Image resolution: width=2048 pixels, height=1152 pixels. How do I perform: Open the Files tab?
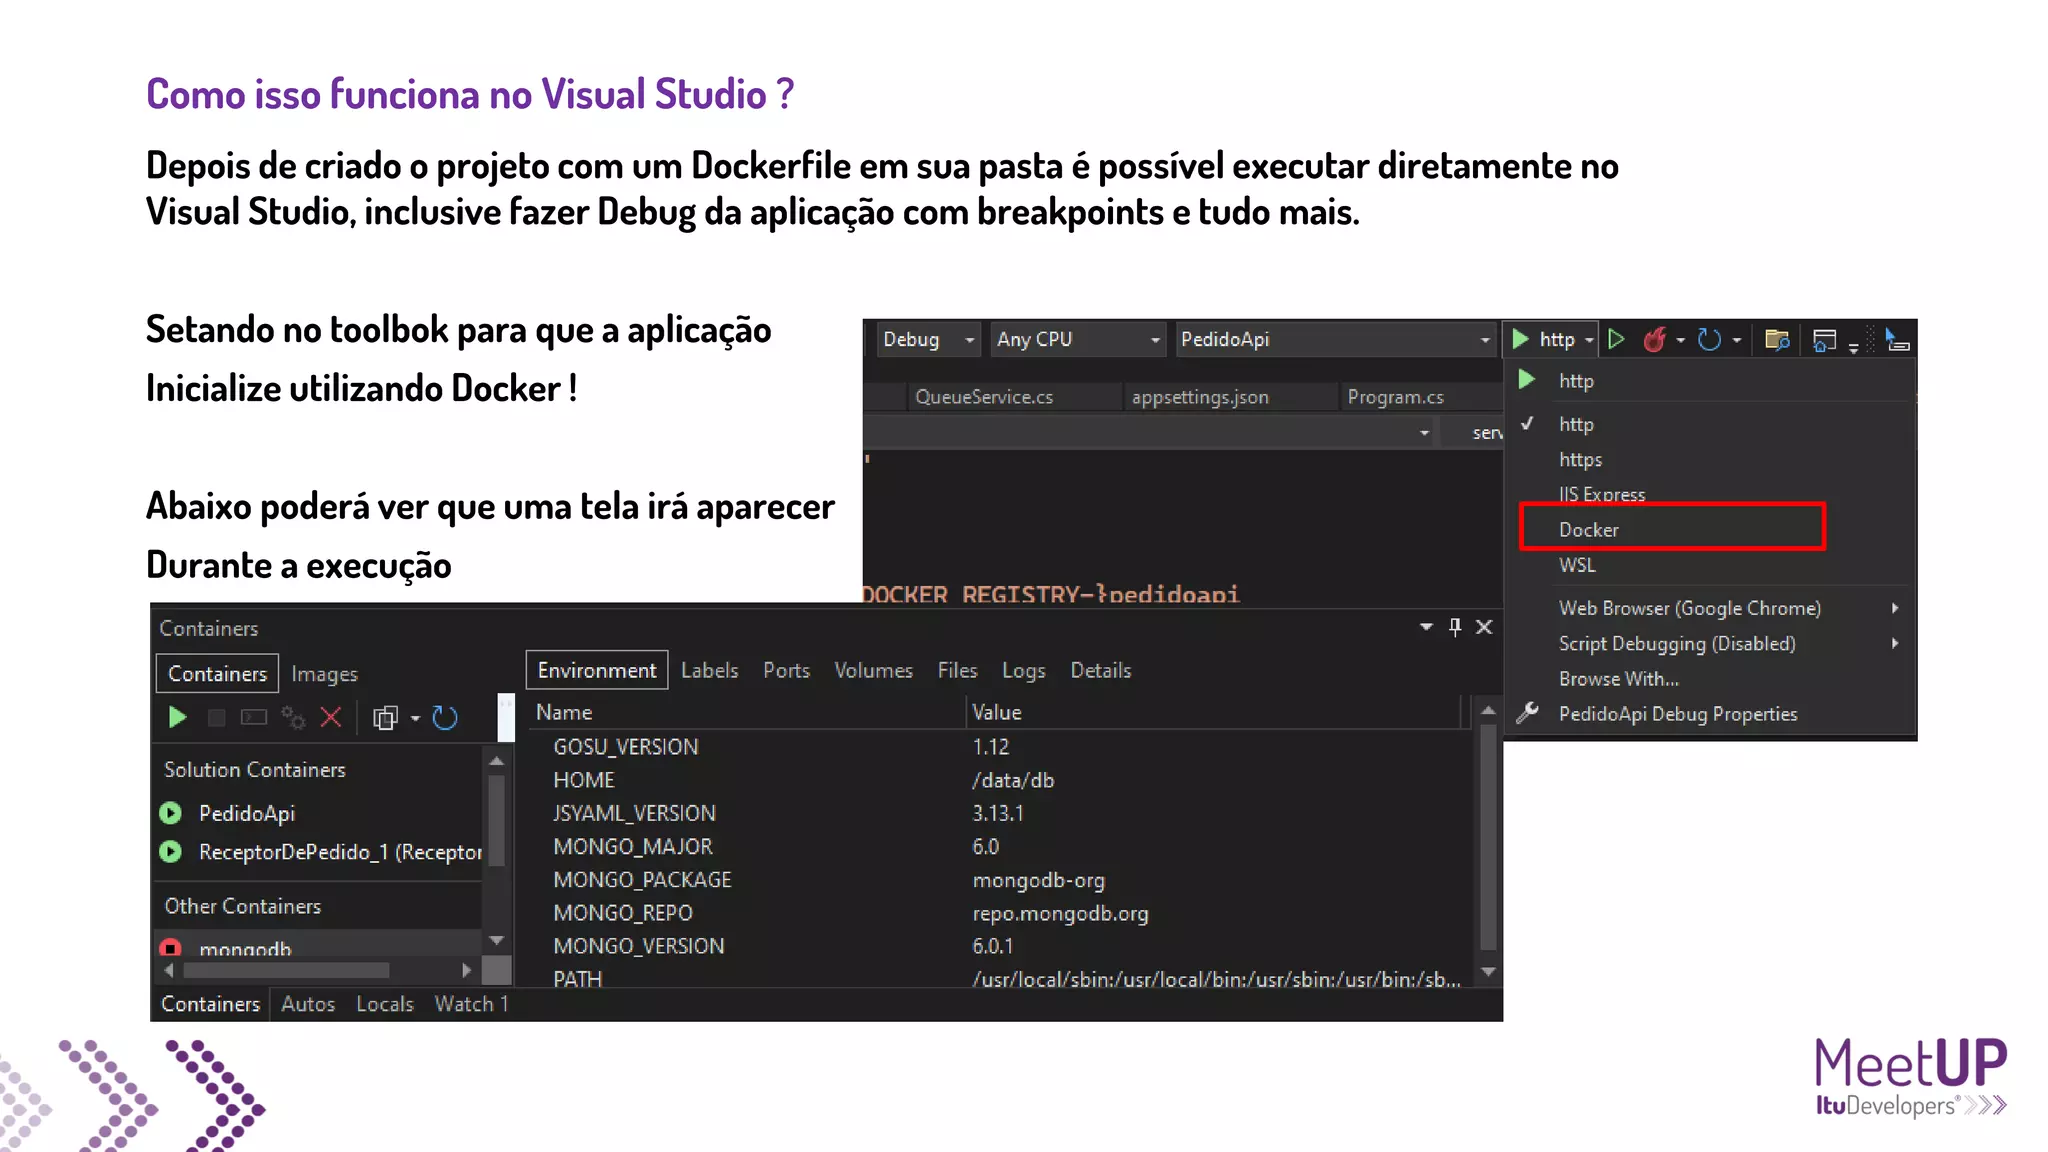pos(957,670)
